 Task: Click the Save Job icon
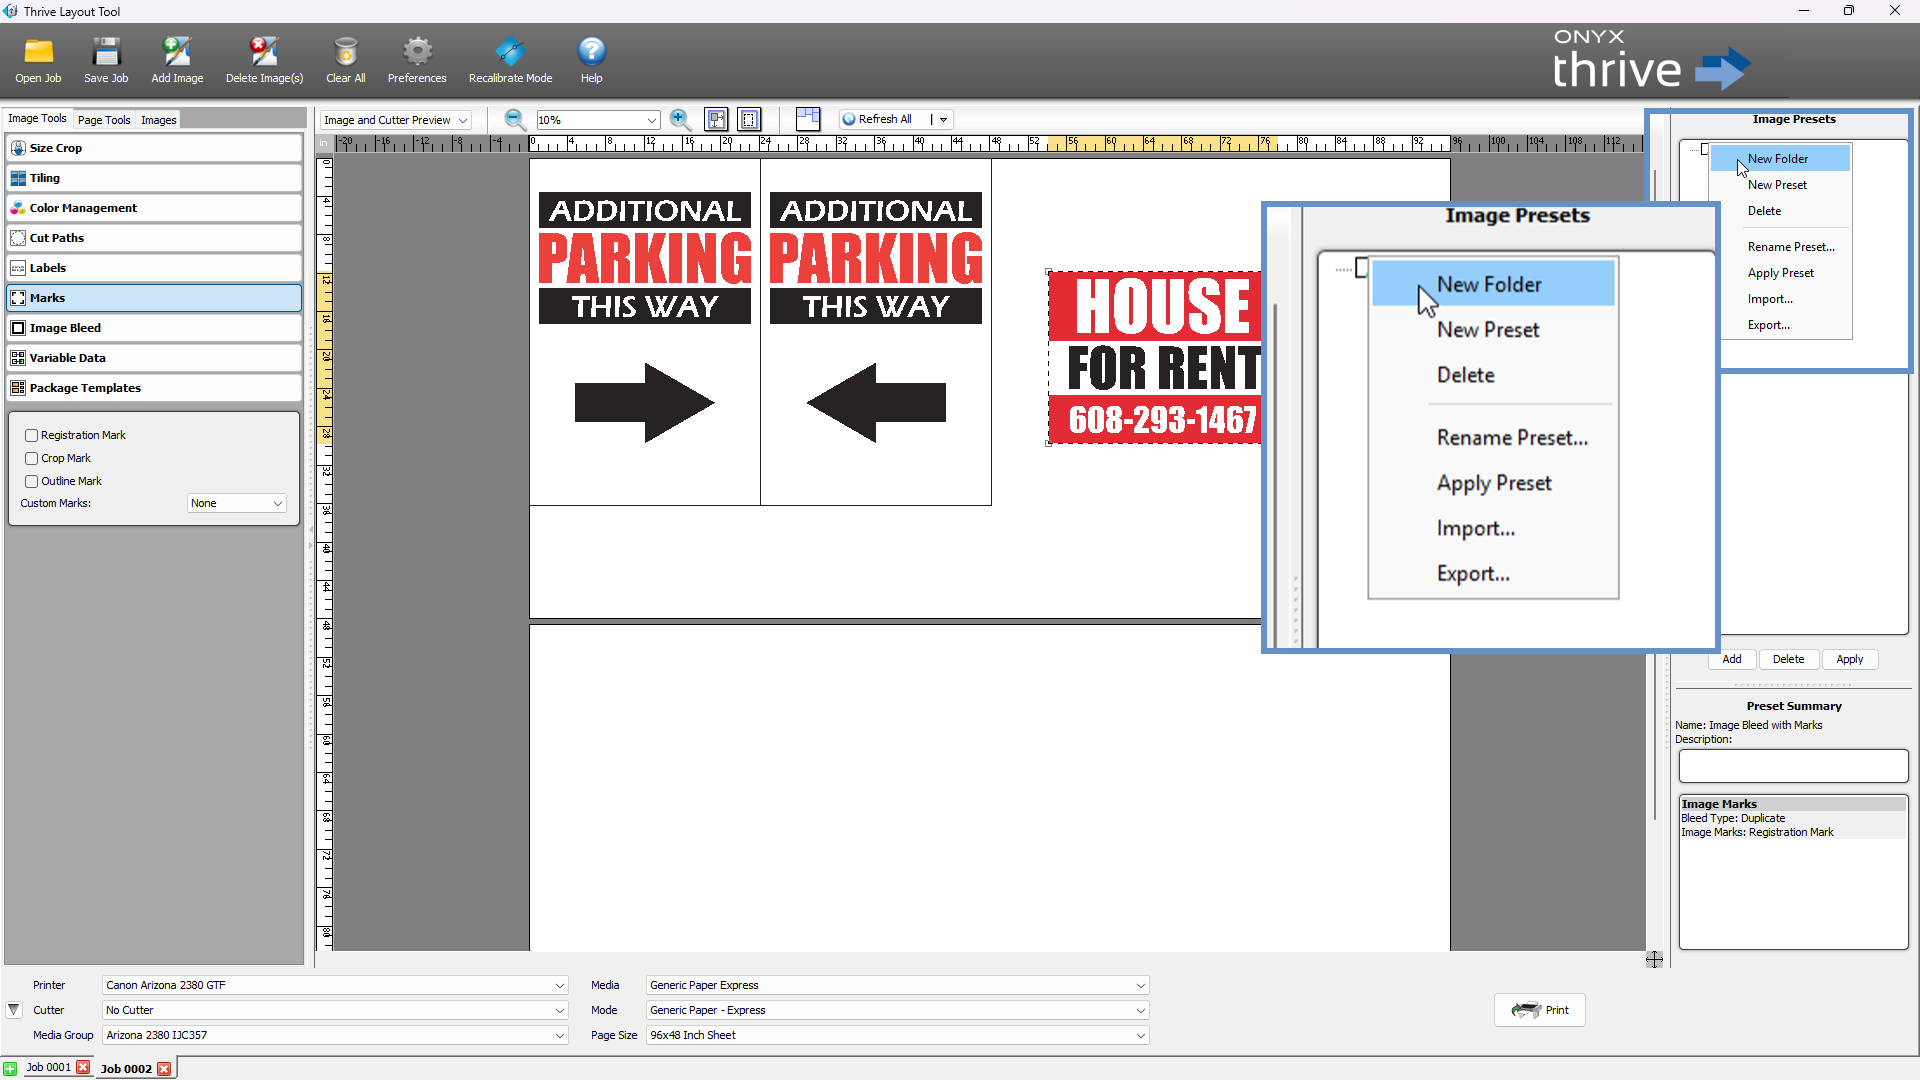point(106,52)
